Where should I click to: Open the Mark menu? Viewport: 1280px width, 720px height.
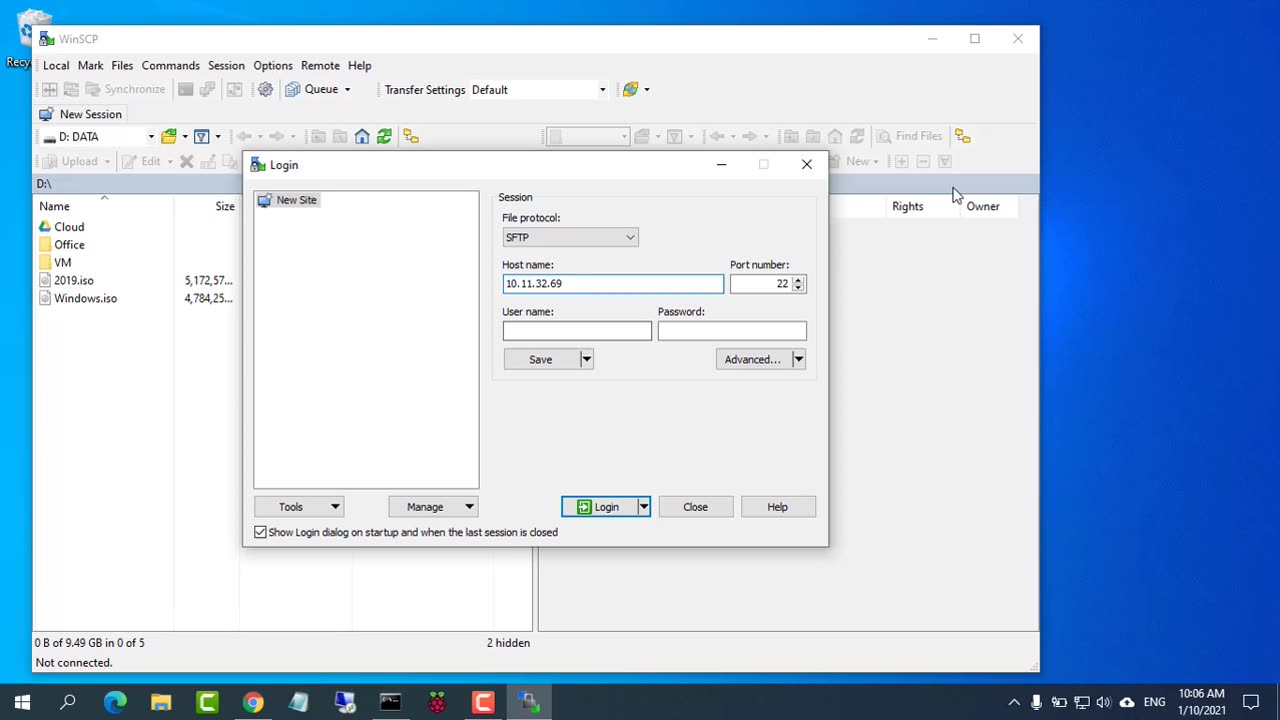click(x=90, y=65)
